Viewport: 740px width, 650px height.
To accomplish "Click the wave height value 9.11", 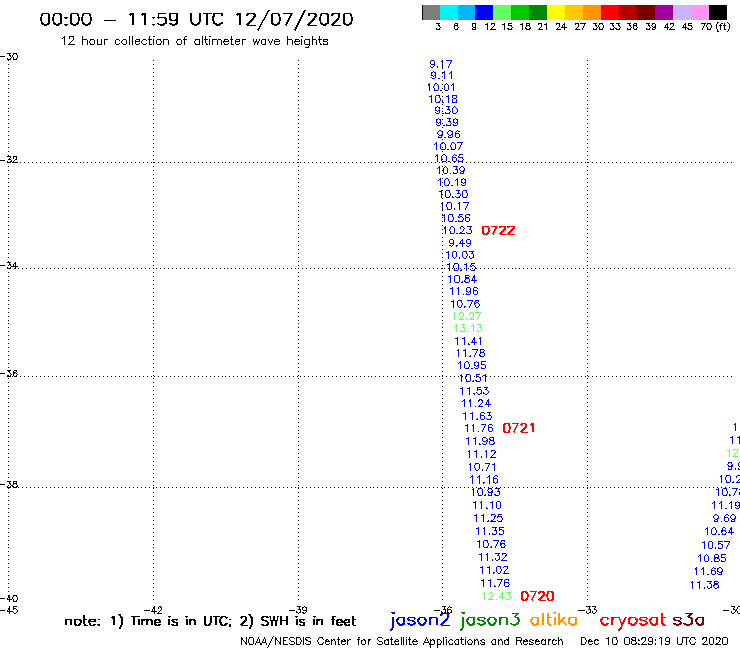I will [442, 75].
